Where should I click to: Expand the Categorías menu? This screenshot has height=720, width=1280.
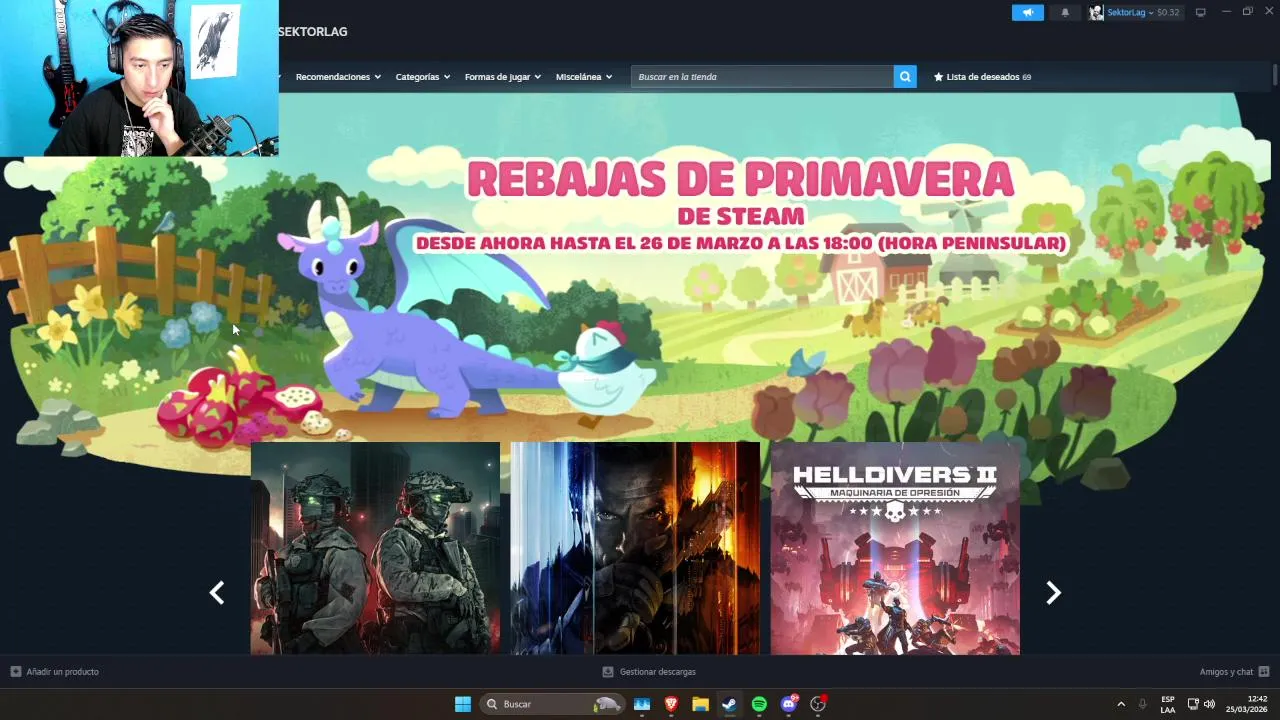422,77
